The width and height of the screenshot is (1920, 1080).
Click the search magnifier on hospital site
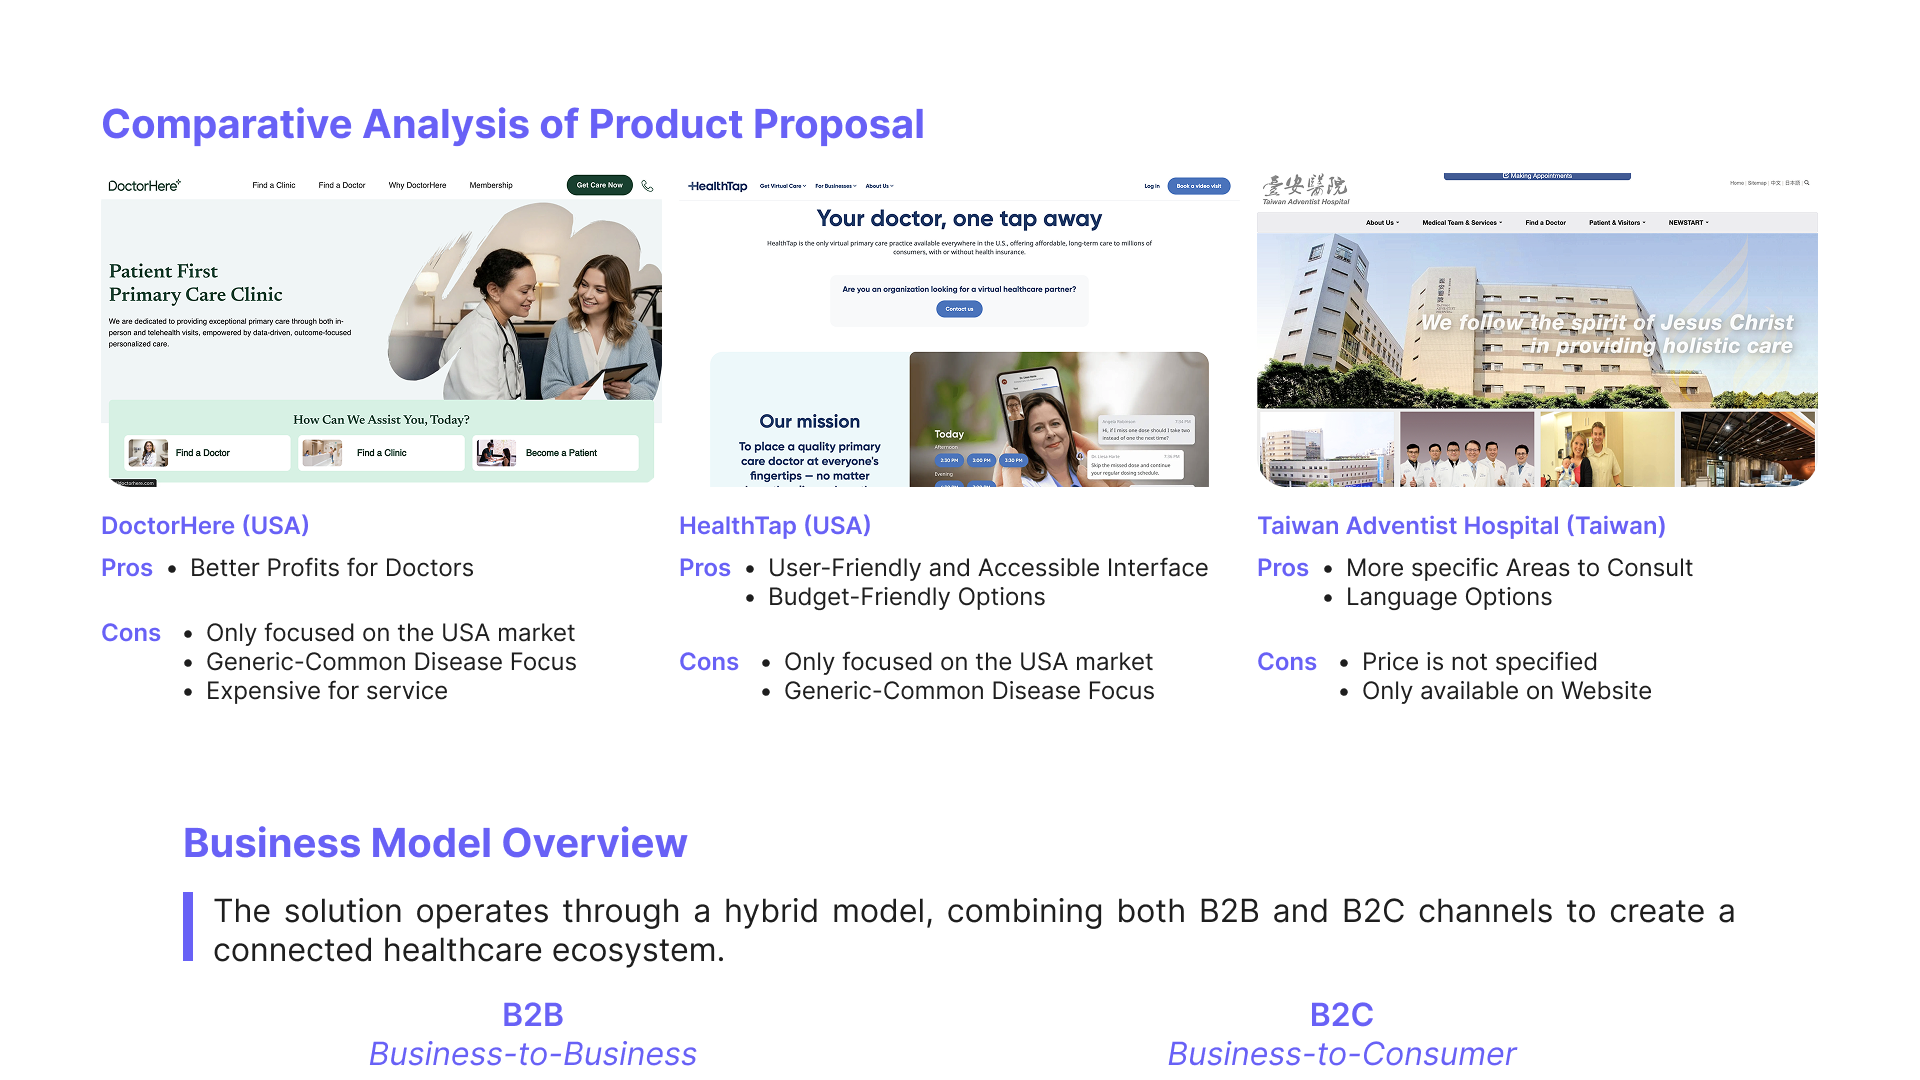pos(1807,183)
